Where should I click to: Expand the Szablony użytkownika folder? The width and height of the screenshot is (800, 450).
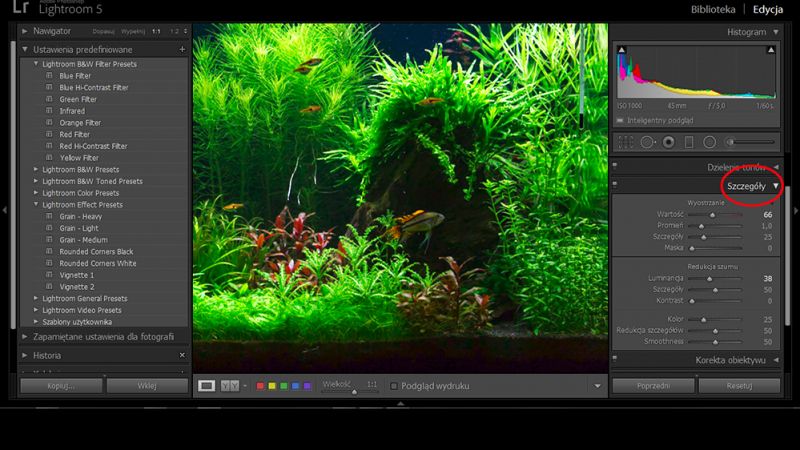click(x=36, y=321)
